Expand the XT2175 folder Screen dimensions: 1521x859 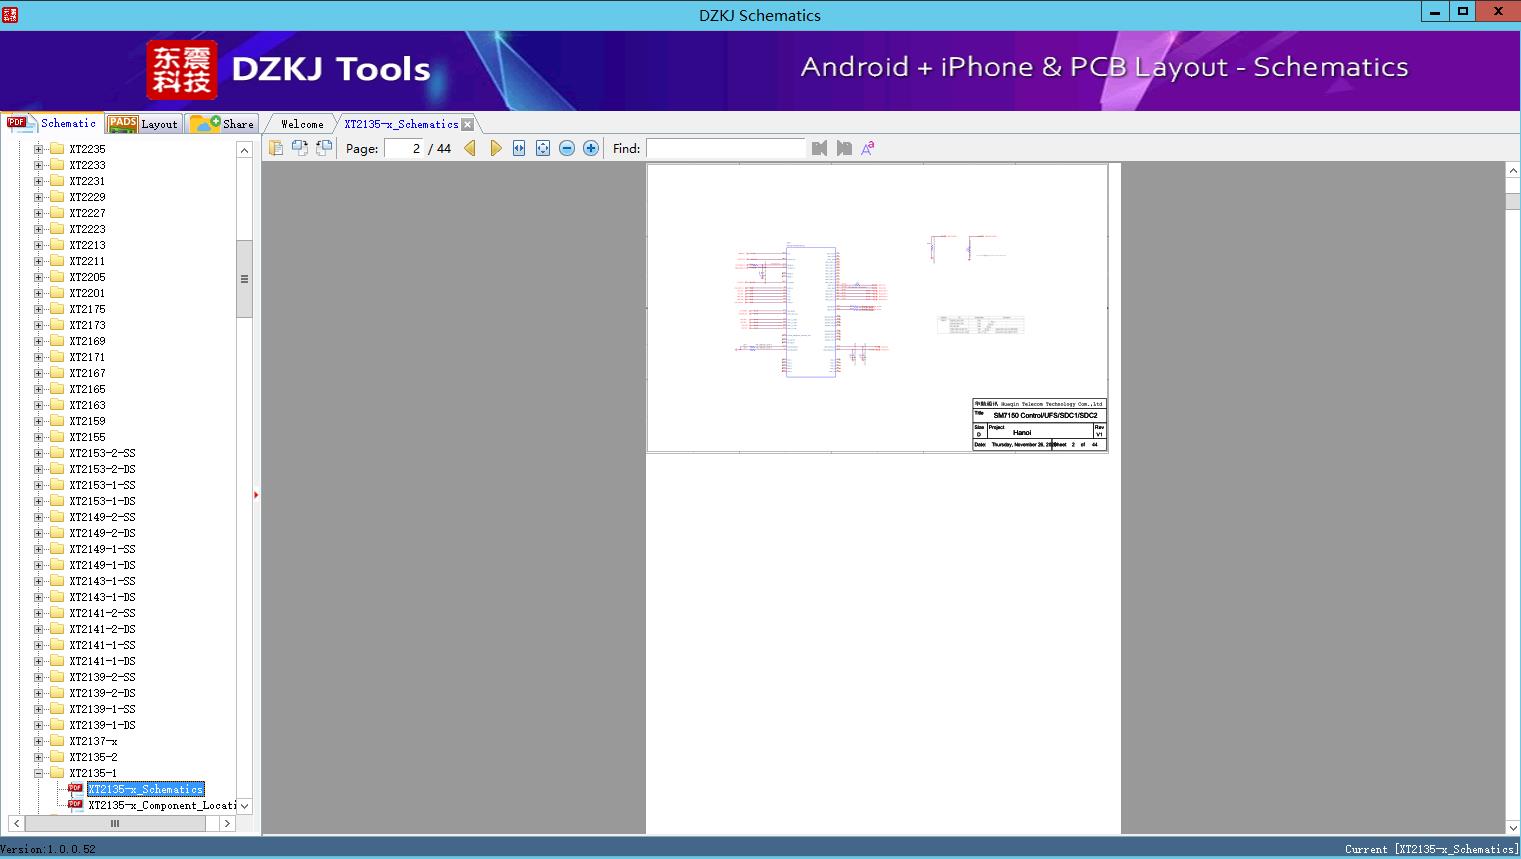point(39,309)
